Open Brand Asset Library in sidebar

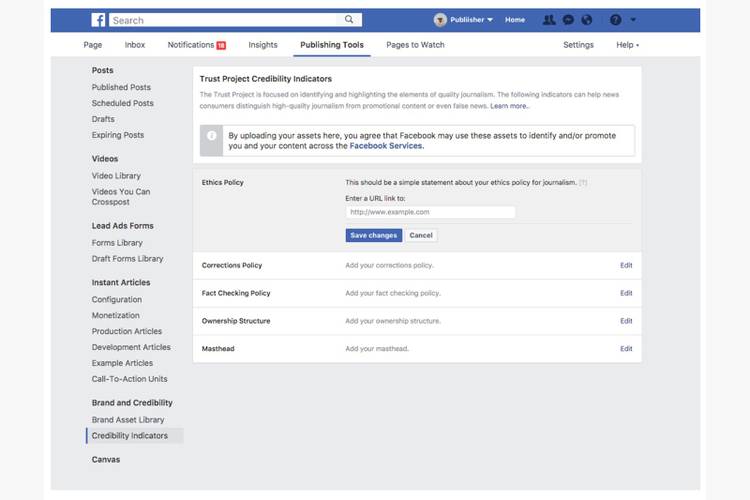[x=128, y=420]
